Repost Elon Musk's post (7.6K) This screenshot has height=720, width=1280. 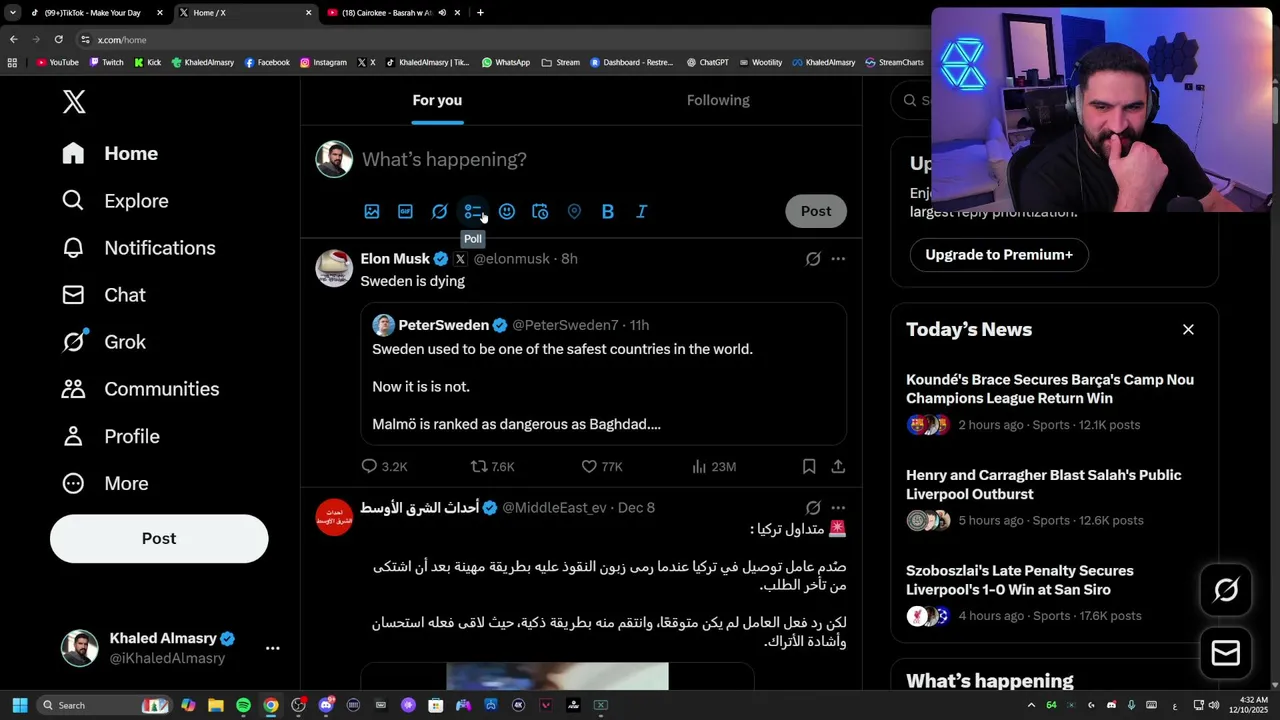(492, 466)
